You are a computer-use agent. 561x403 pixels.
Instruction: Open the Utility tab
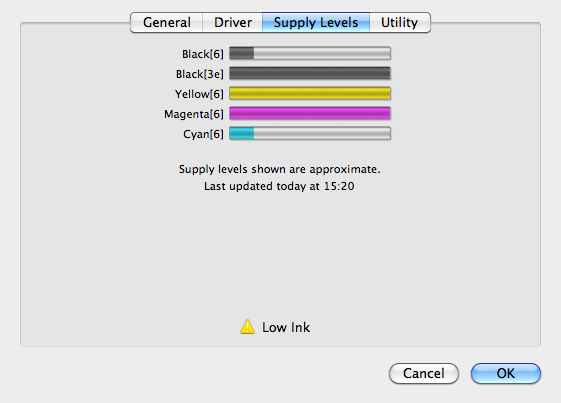[x=400, y=23]
